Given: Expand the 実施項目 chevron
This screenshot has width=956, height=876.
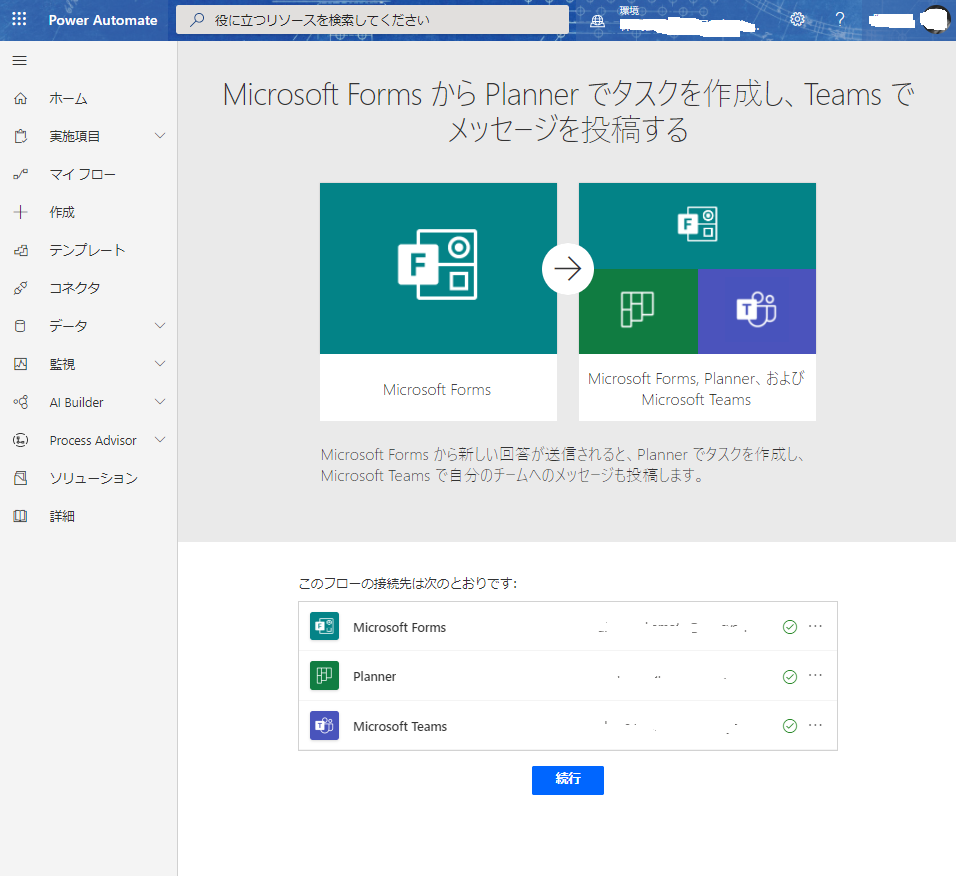Looking at the screenshot, I should pyautogui.click(x=160, y=135).
